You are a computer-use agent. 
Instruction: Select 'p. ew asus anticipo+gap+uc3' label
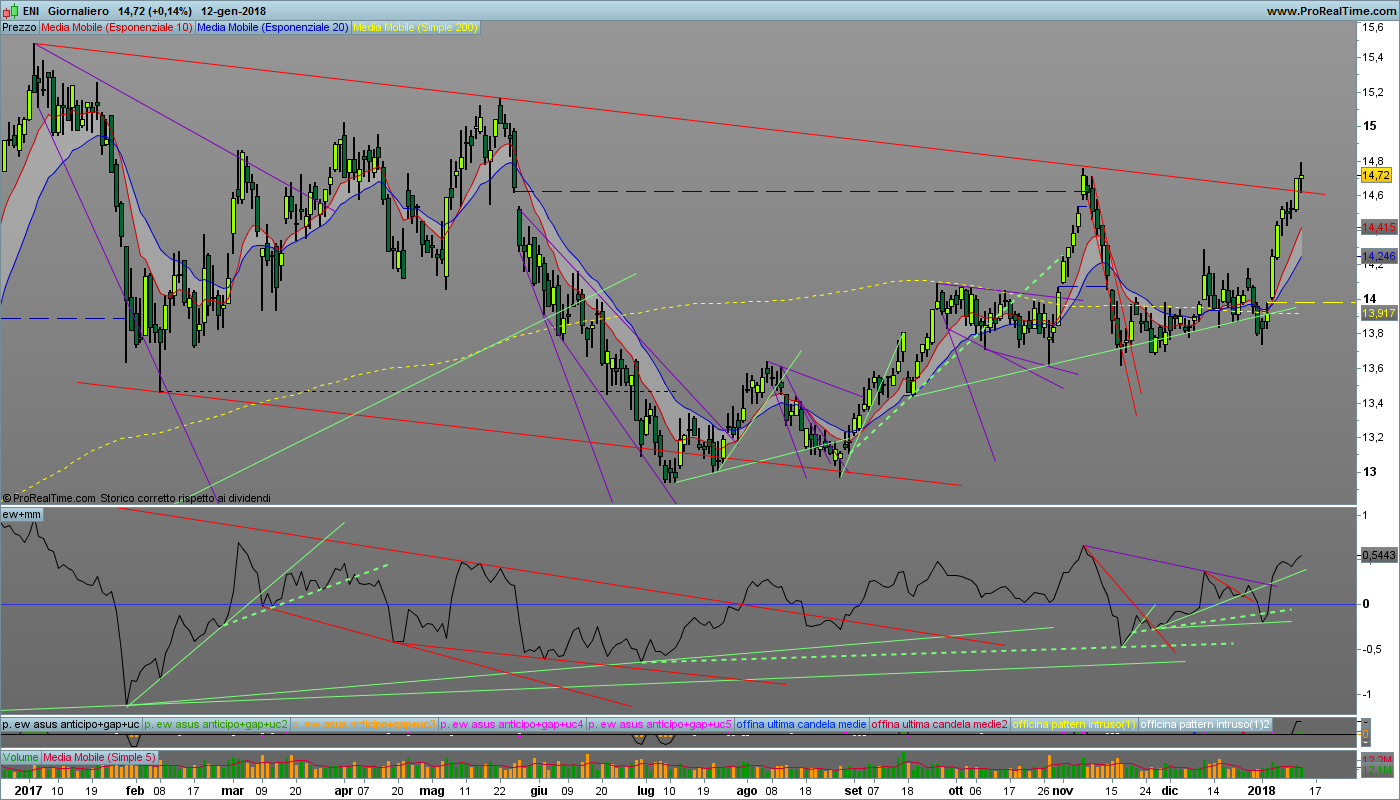click(x=365, y=723)
